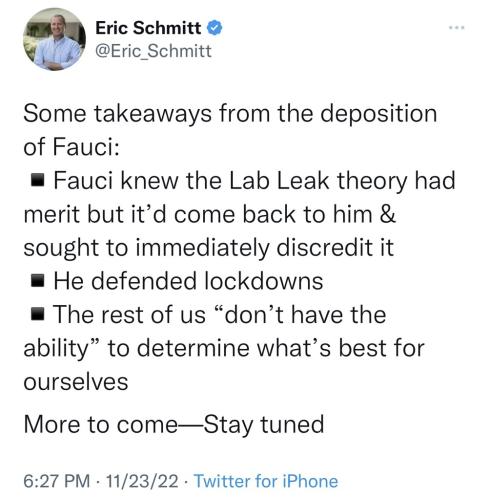490x500 pixels.
Task: Click the black square bullet before He defended
Action: 37,281
